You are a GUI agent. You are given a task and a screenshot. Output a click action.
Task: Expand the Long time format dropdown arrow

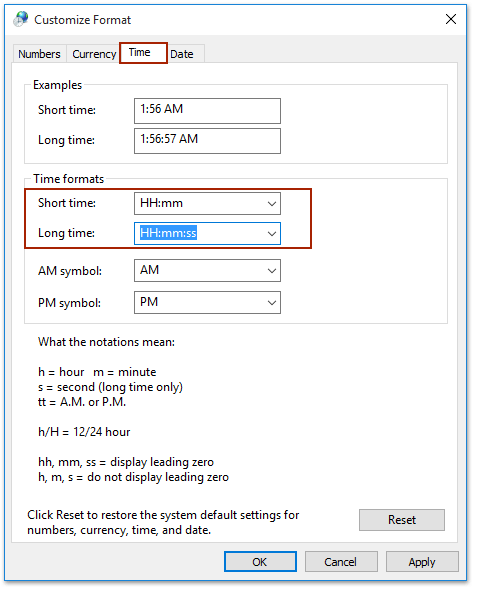(272, 234)
